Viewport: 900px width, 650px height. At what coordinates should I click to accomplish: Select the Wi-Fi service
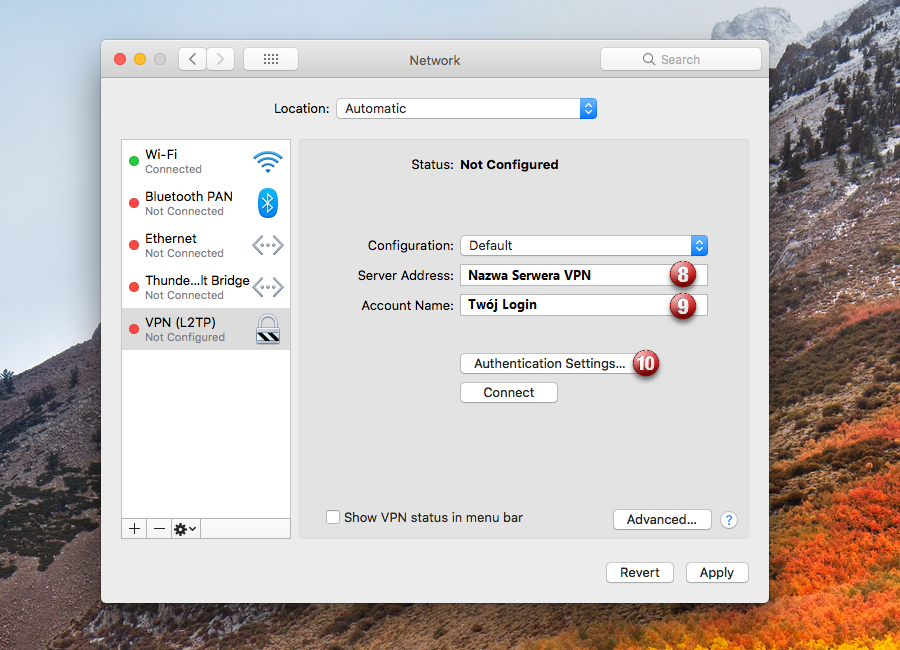point(206,161)
